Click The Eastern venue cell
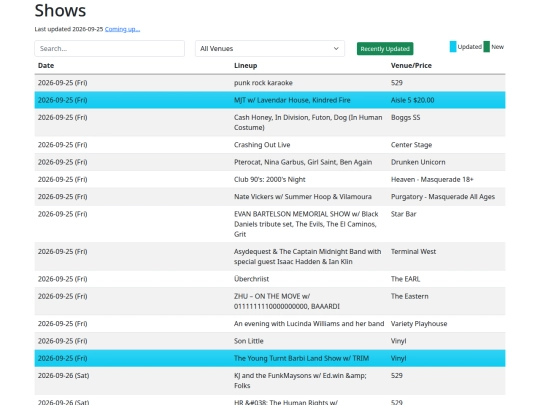Image resolution: width=540 pixels, height=405 pixels. point(409,296)
